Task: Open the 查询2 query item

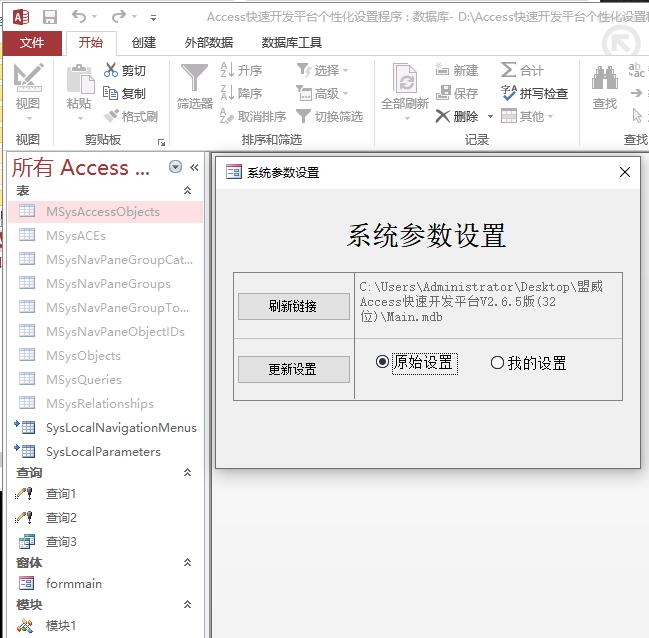Action: (61, 517)
